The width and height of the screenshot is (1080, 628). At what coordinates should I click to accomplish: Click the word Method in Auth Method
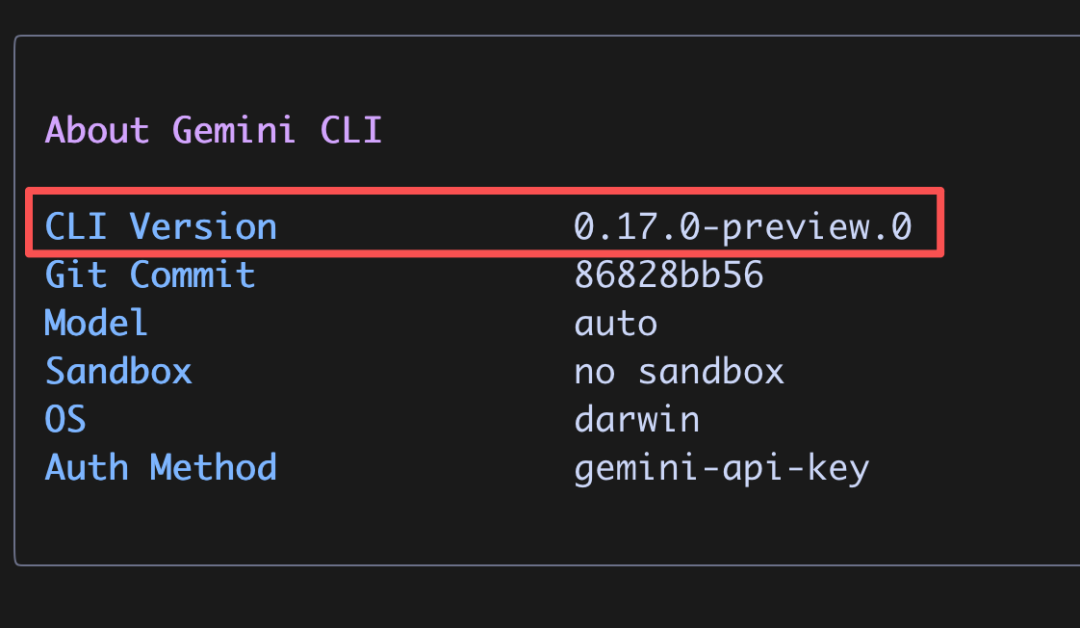(x=214, y=468)
